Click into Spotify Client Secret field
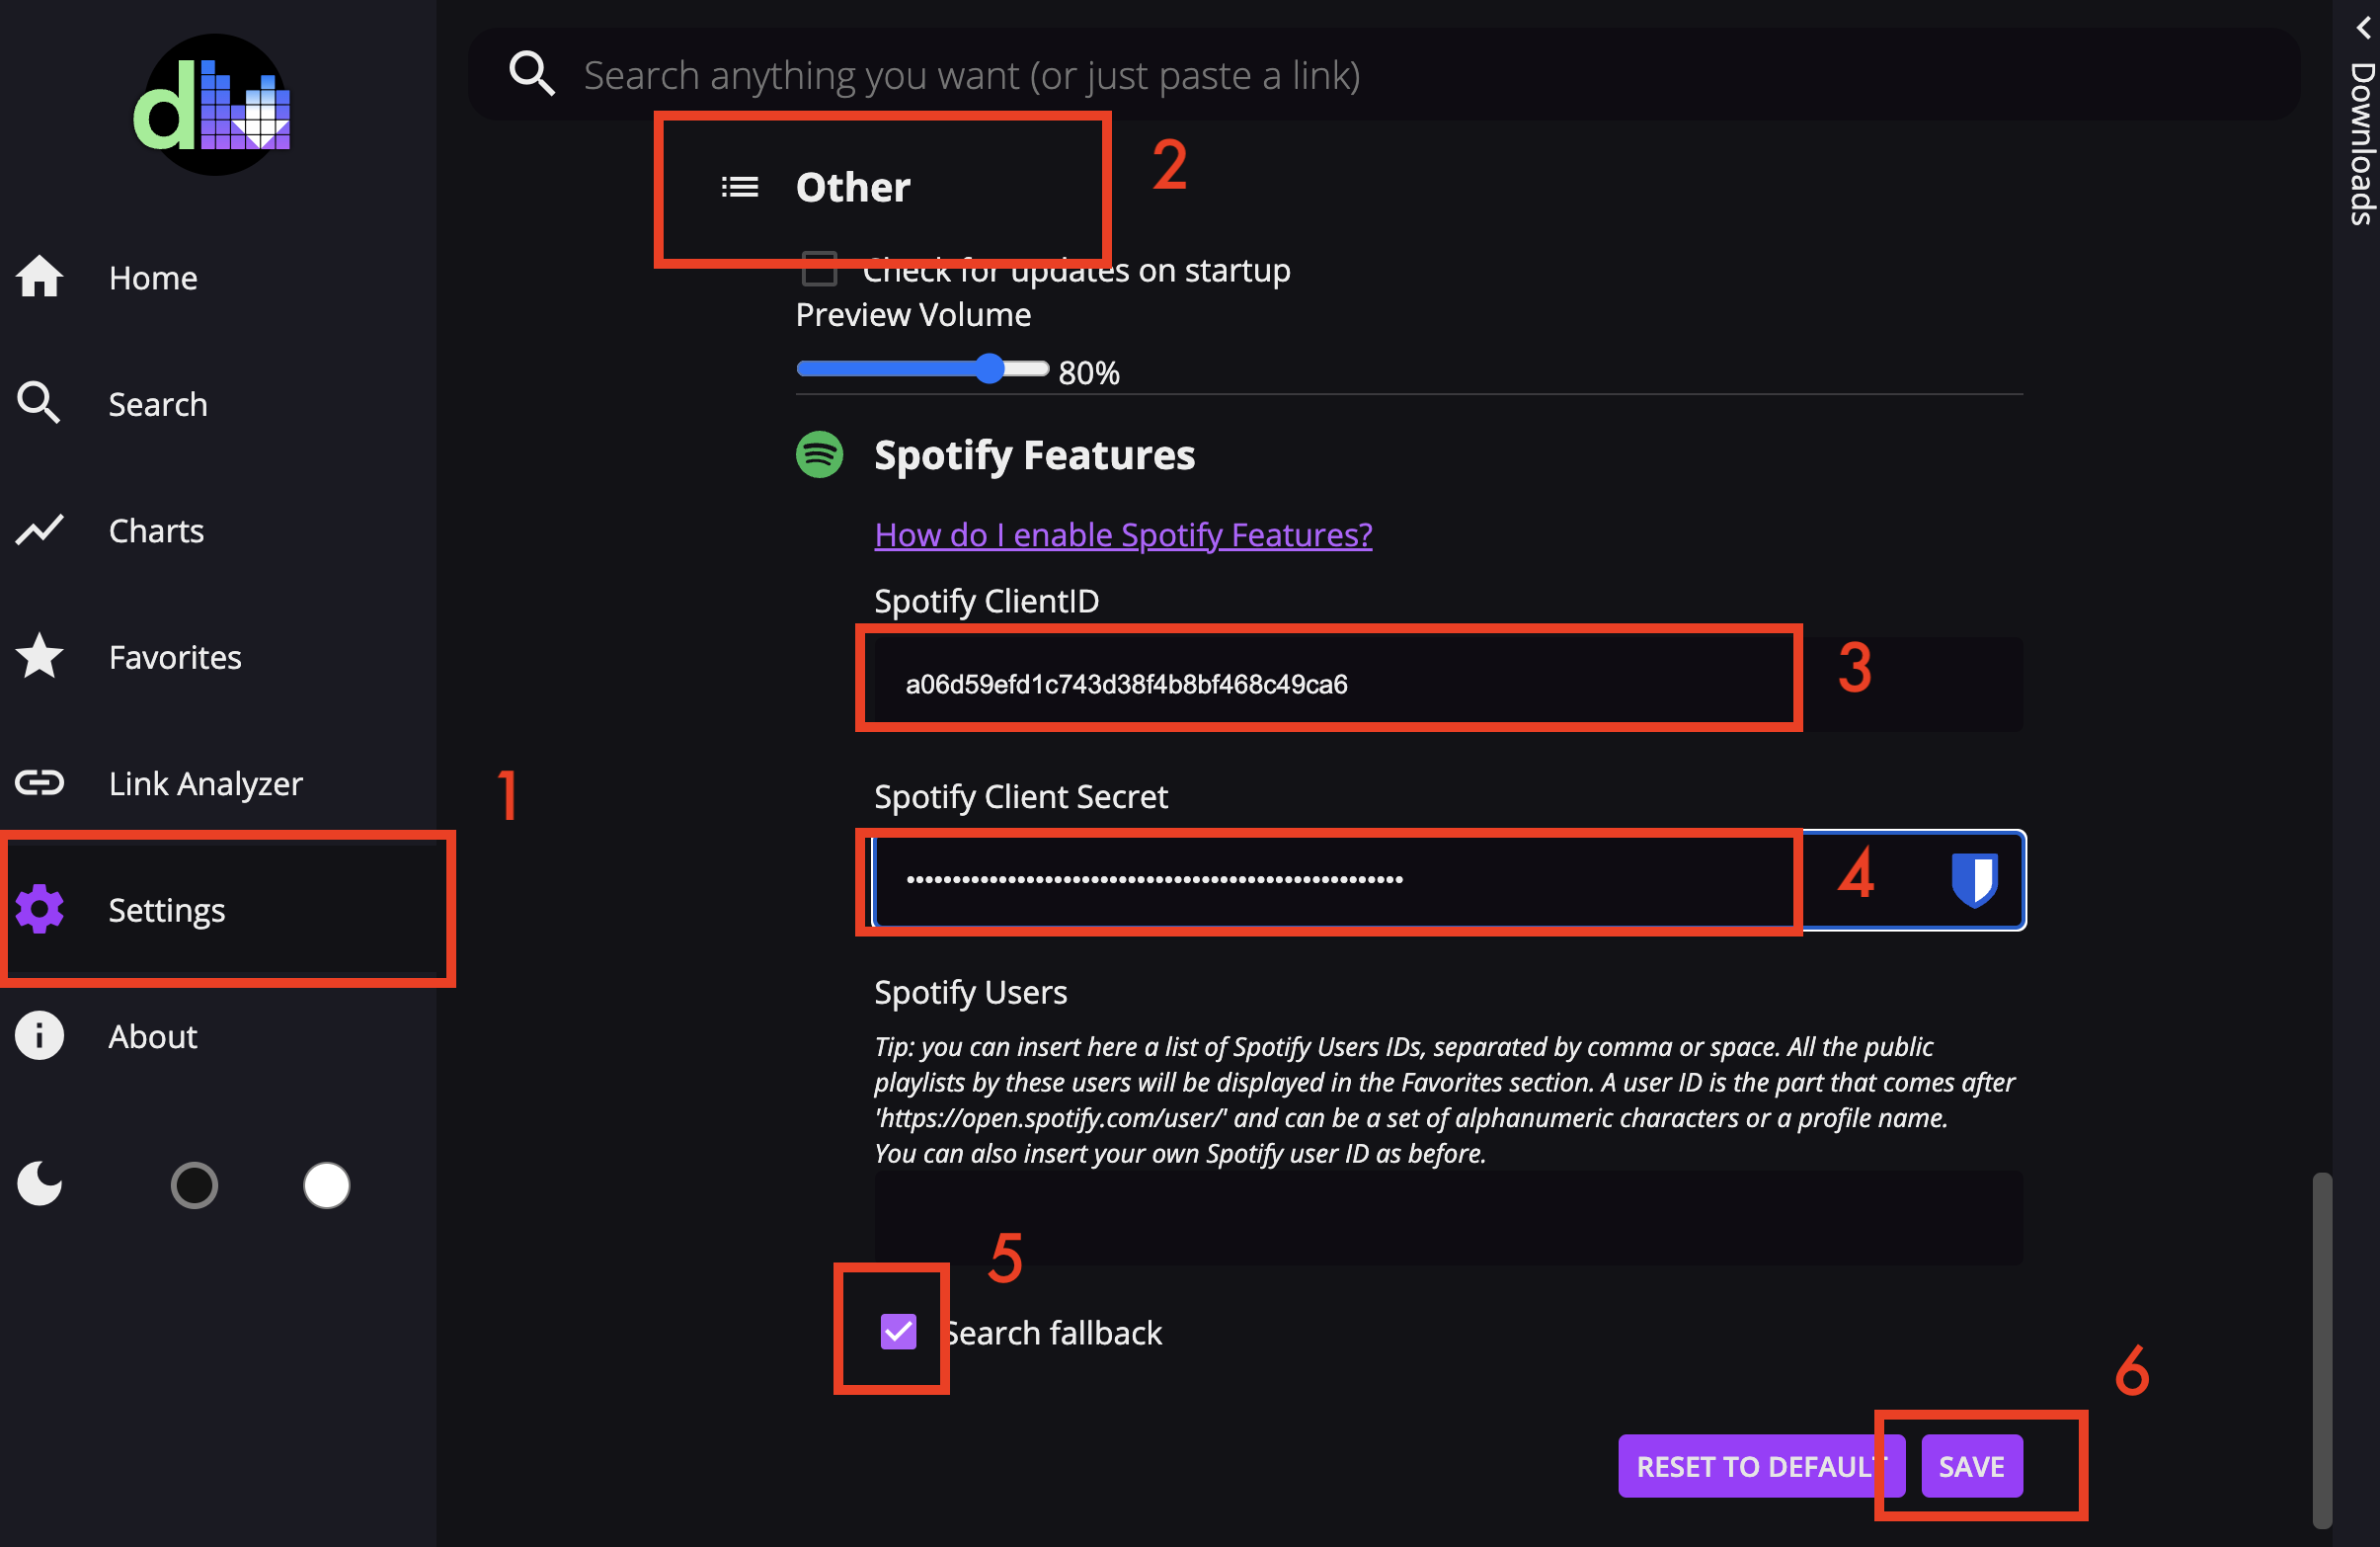This screenshot has width=2380, height=1547. (x=1448, y=879)
